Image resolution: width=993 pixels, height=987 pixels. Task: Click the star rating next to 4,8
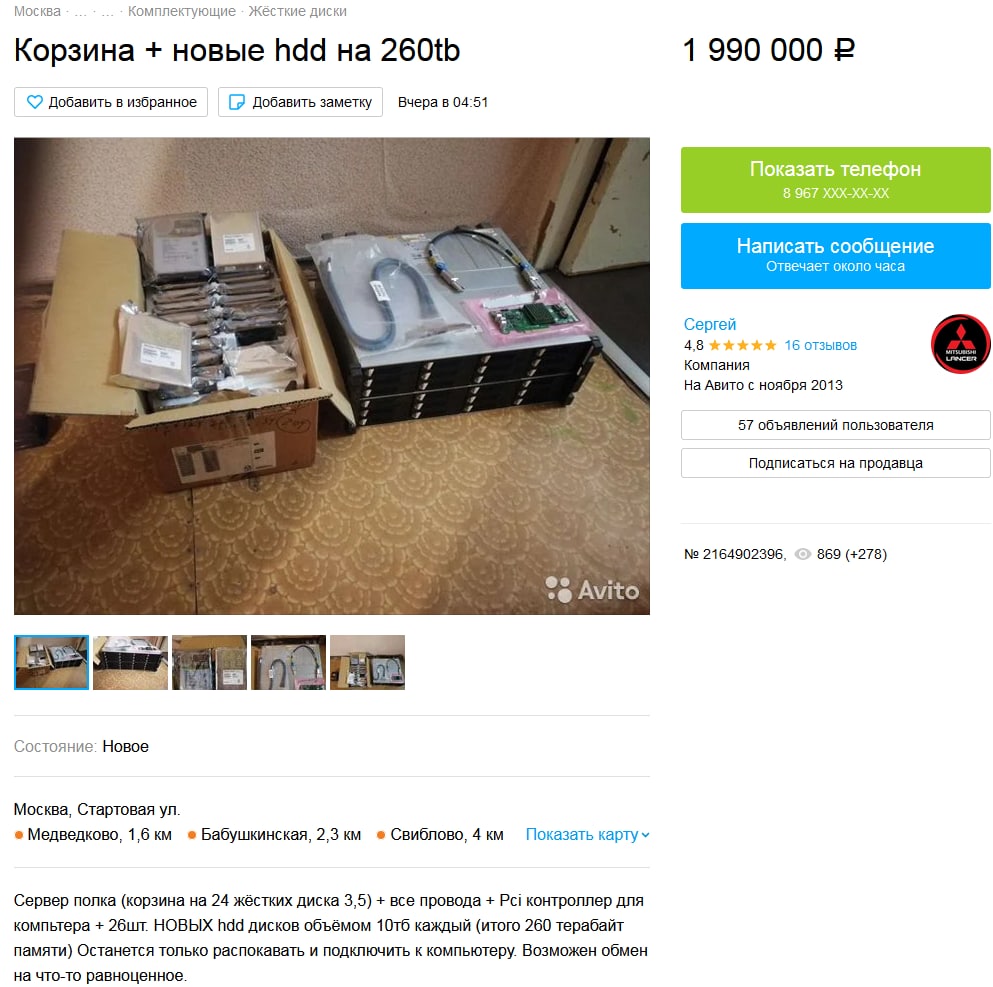[742, 345]
